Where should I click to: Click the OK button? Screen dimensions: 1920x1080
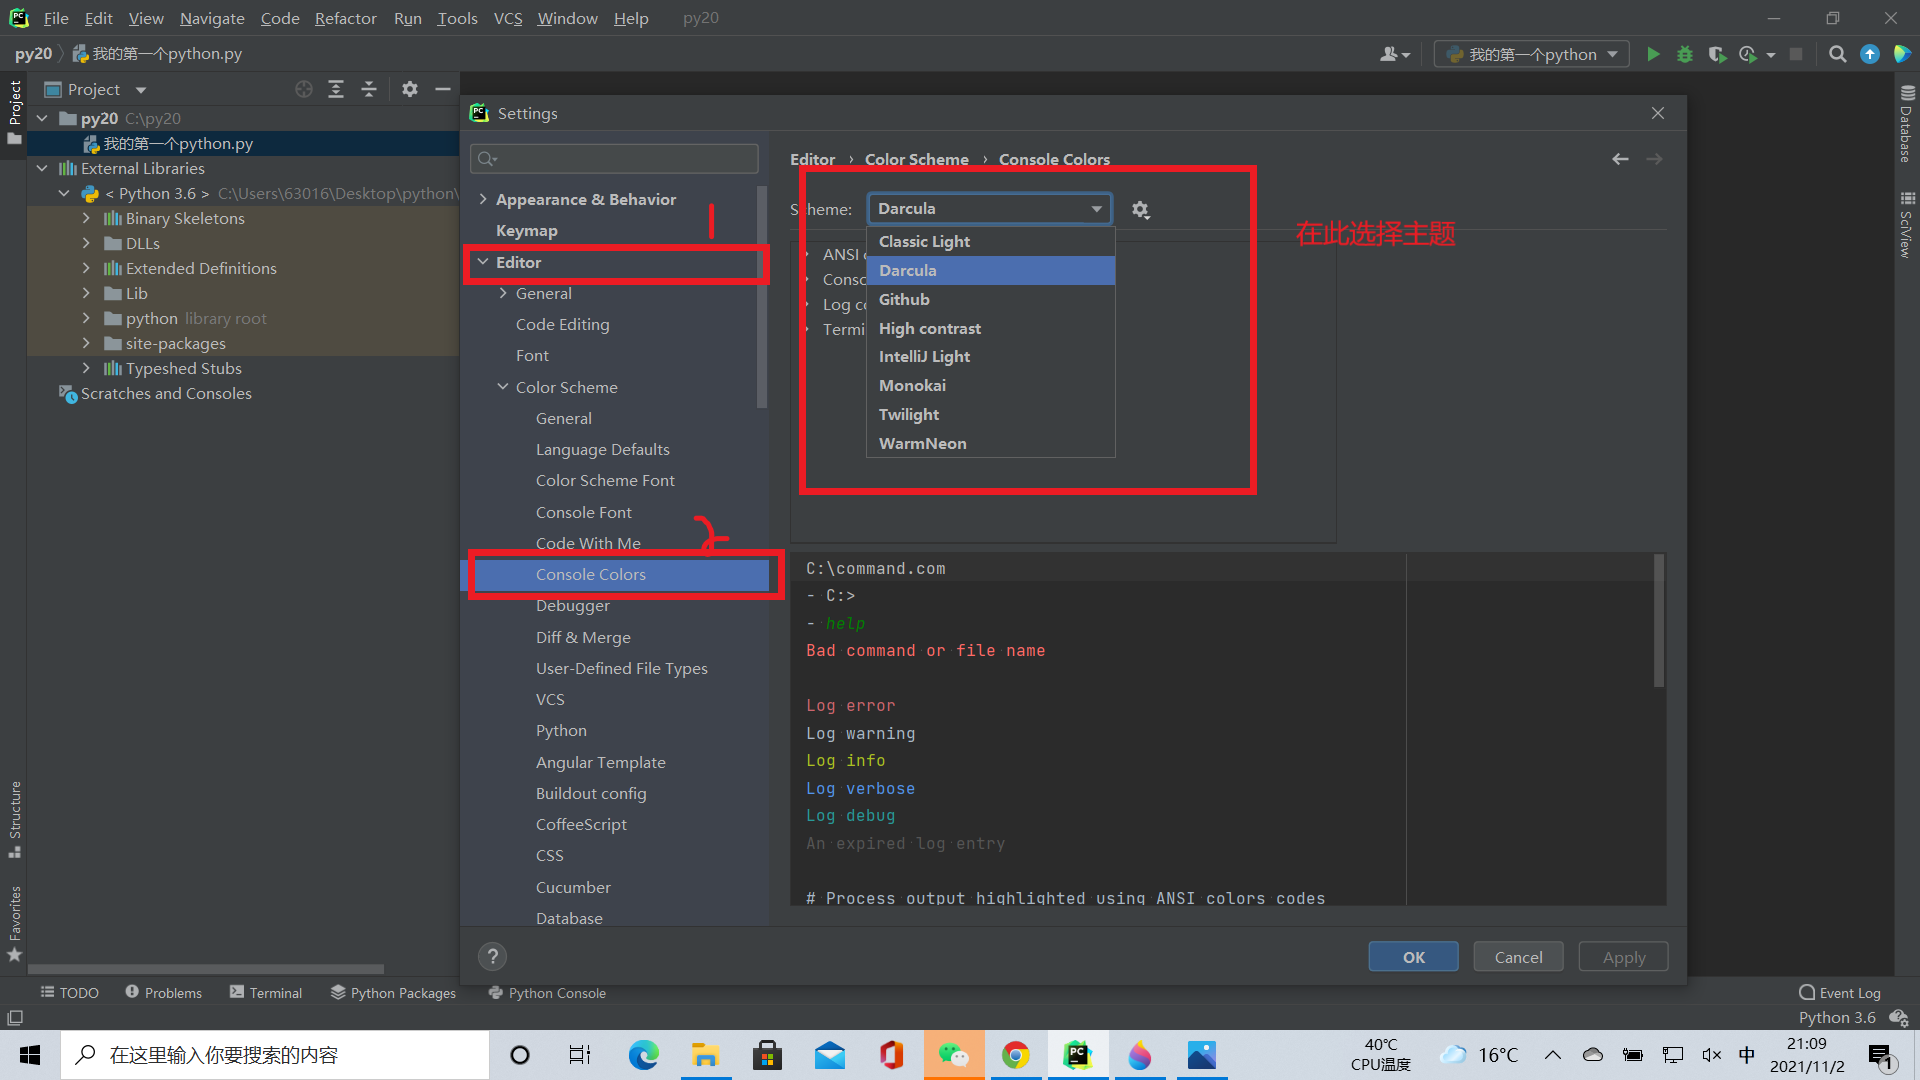click(x=1413, y=957)
